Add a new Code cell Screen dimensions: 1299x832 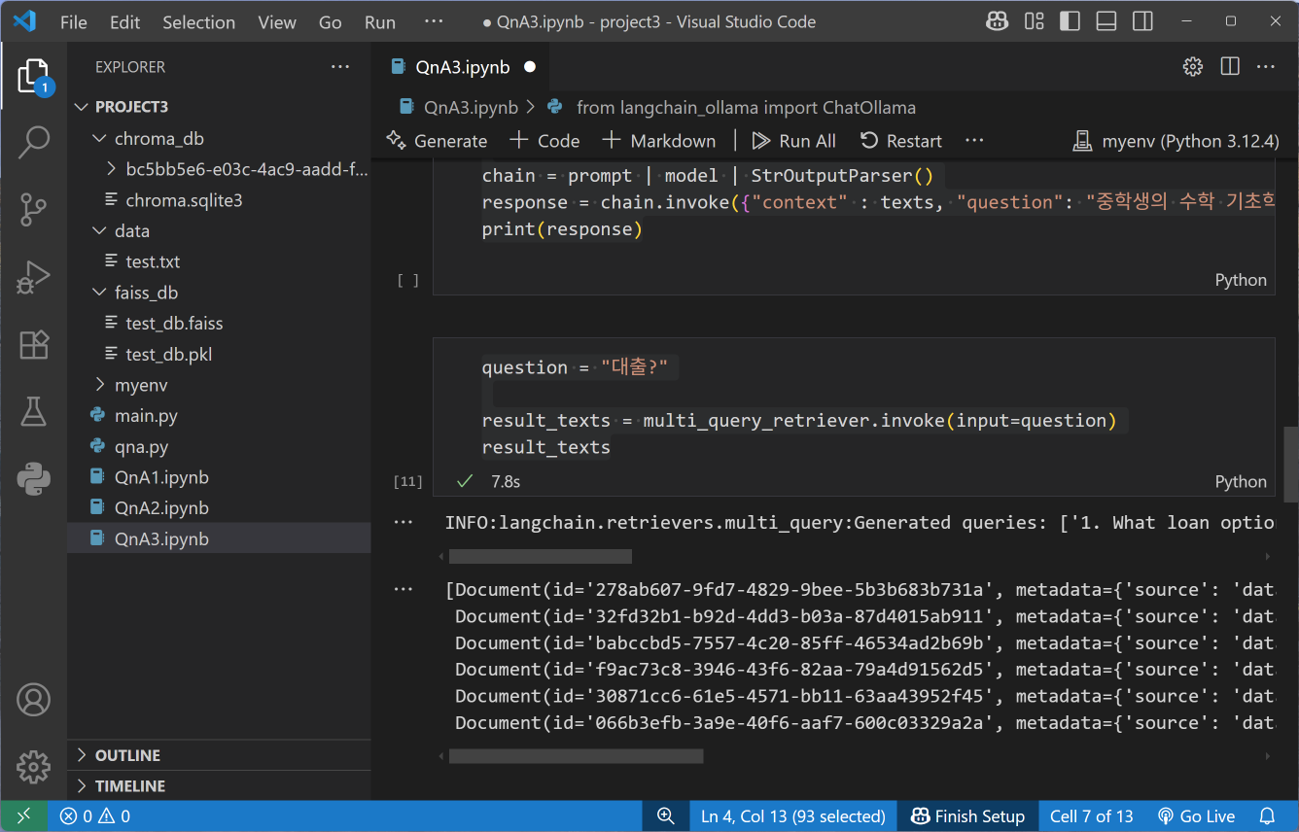pyautogui.click(x=545, y=141)
